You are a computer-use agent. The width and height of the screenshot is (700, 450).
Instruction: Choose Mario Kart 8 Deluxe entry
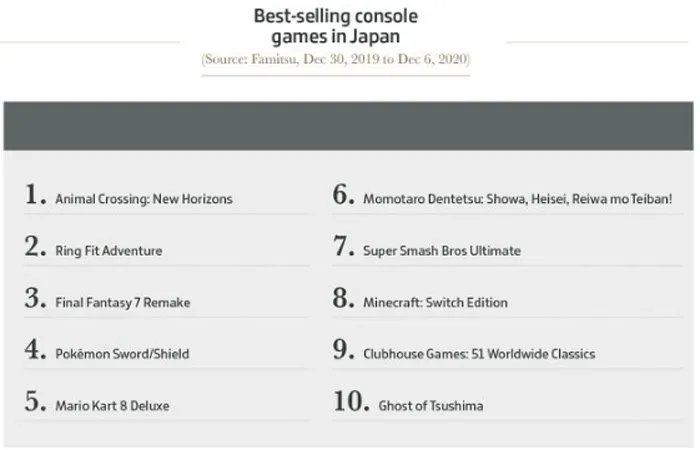[x=112, y=406]
